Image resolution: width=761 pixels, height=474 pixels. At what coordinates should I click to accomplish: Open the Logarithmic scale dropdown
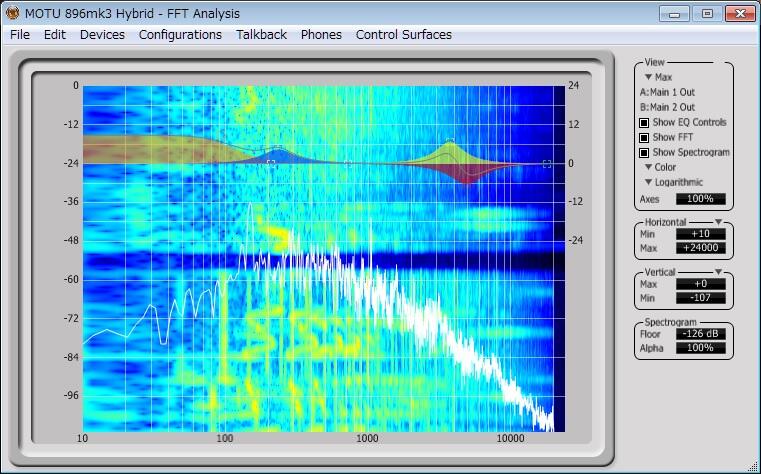tap(674, 182)
